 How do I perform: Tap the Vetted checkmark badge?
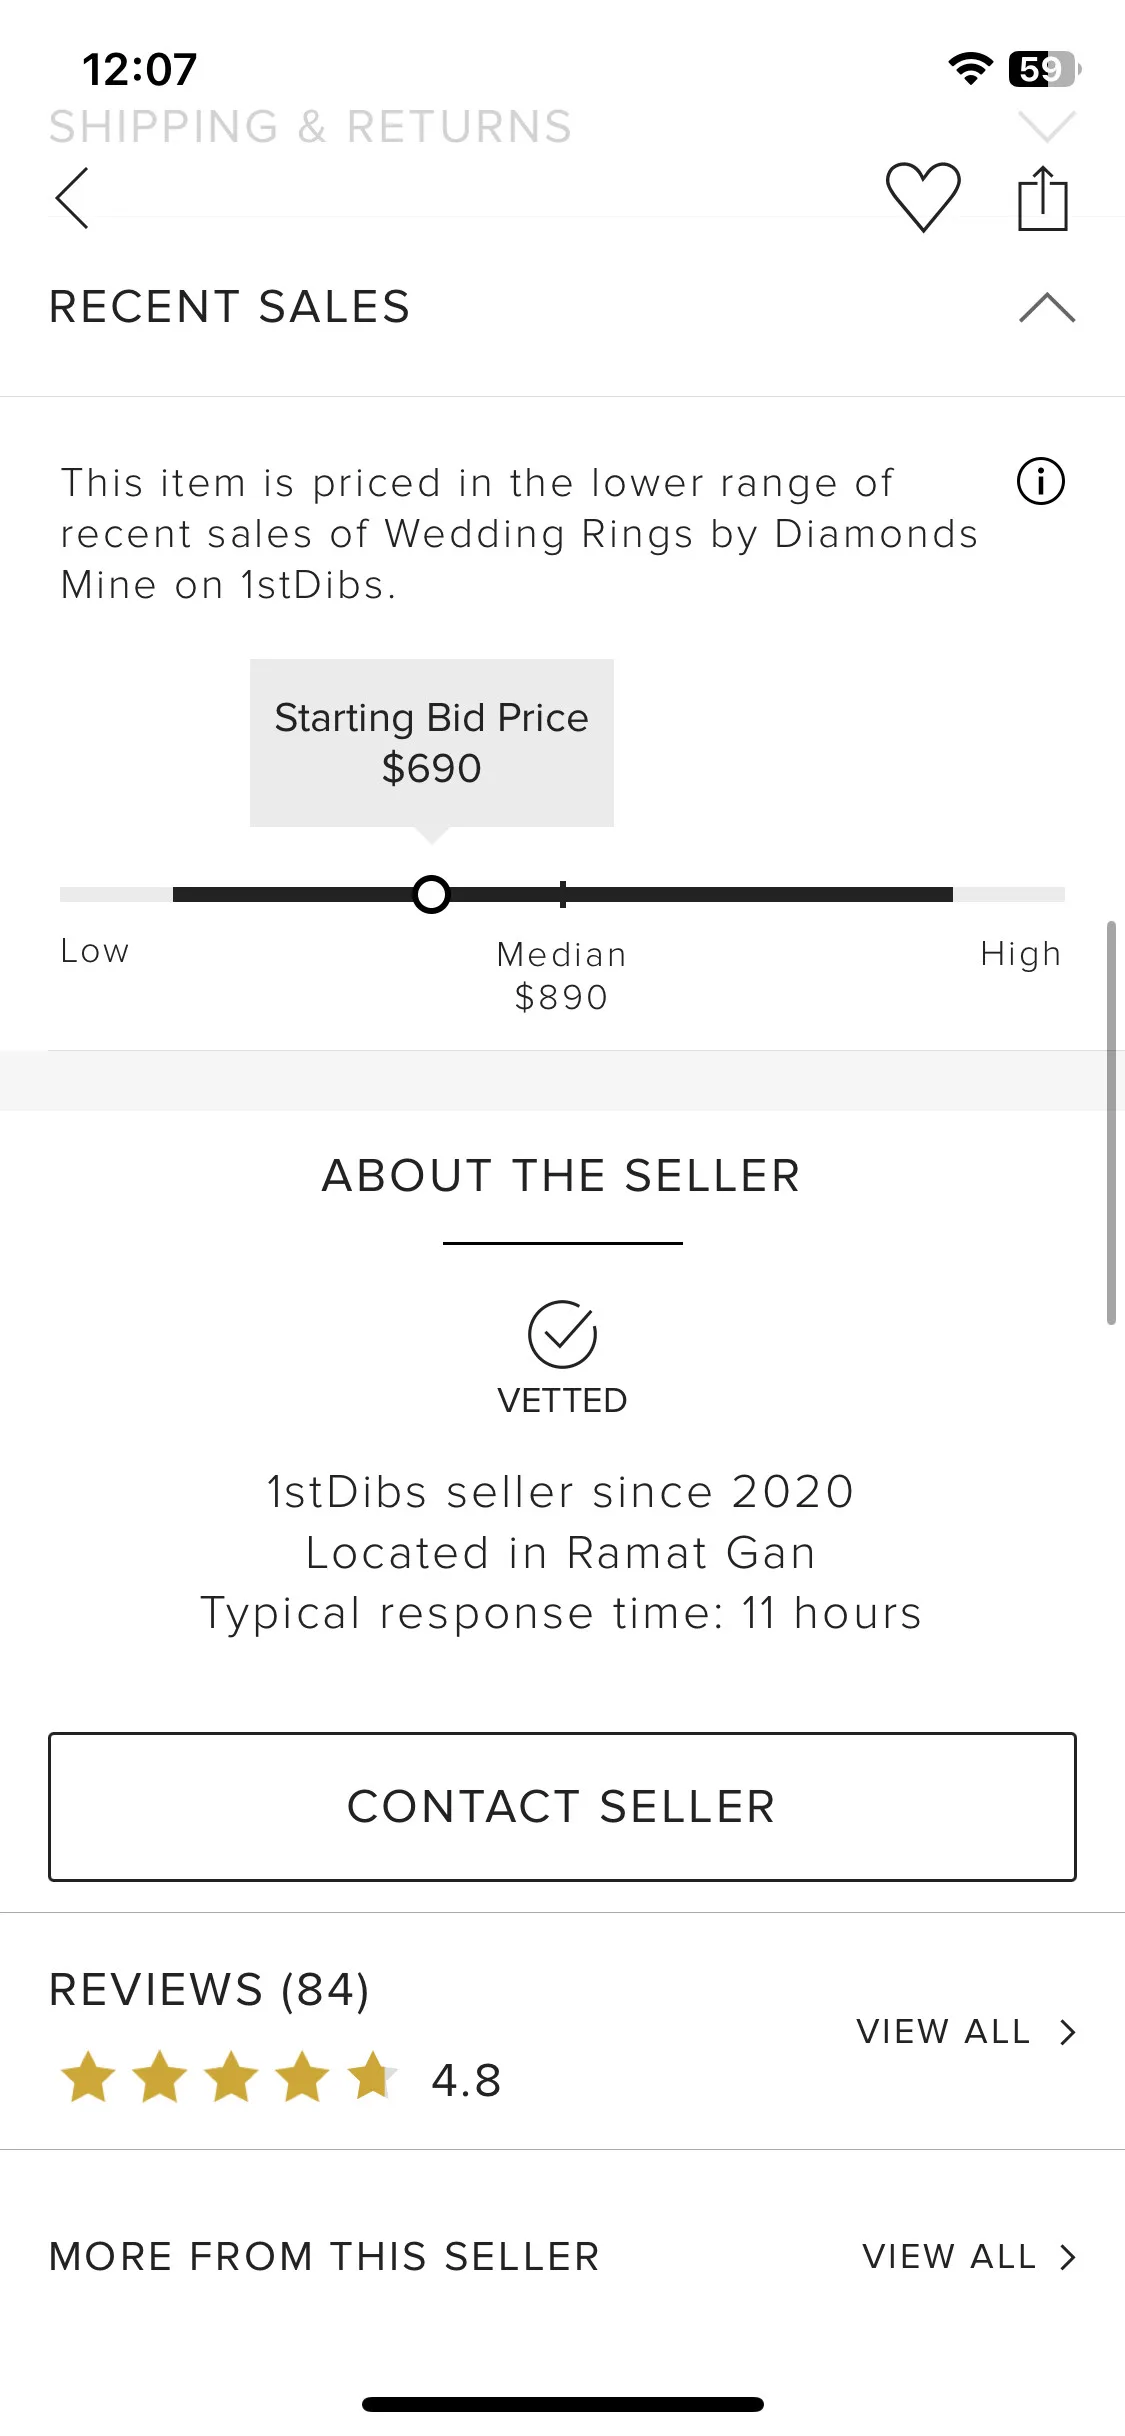point(562,1334)
